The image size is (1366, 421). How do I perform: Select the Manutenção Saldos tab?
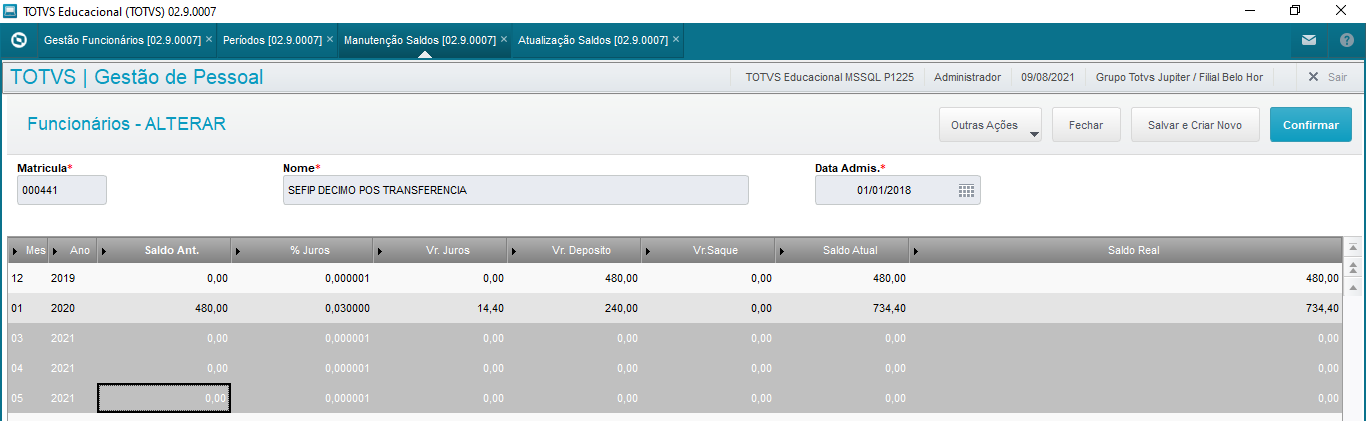coord(420,40)
